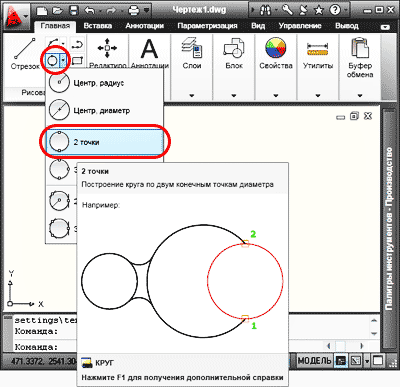Toggle the coordinates readout 471.3372, 2541.30
400x387 pixels.
43,361
